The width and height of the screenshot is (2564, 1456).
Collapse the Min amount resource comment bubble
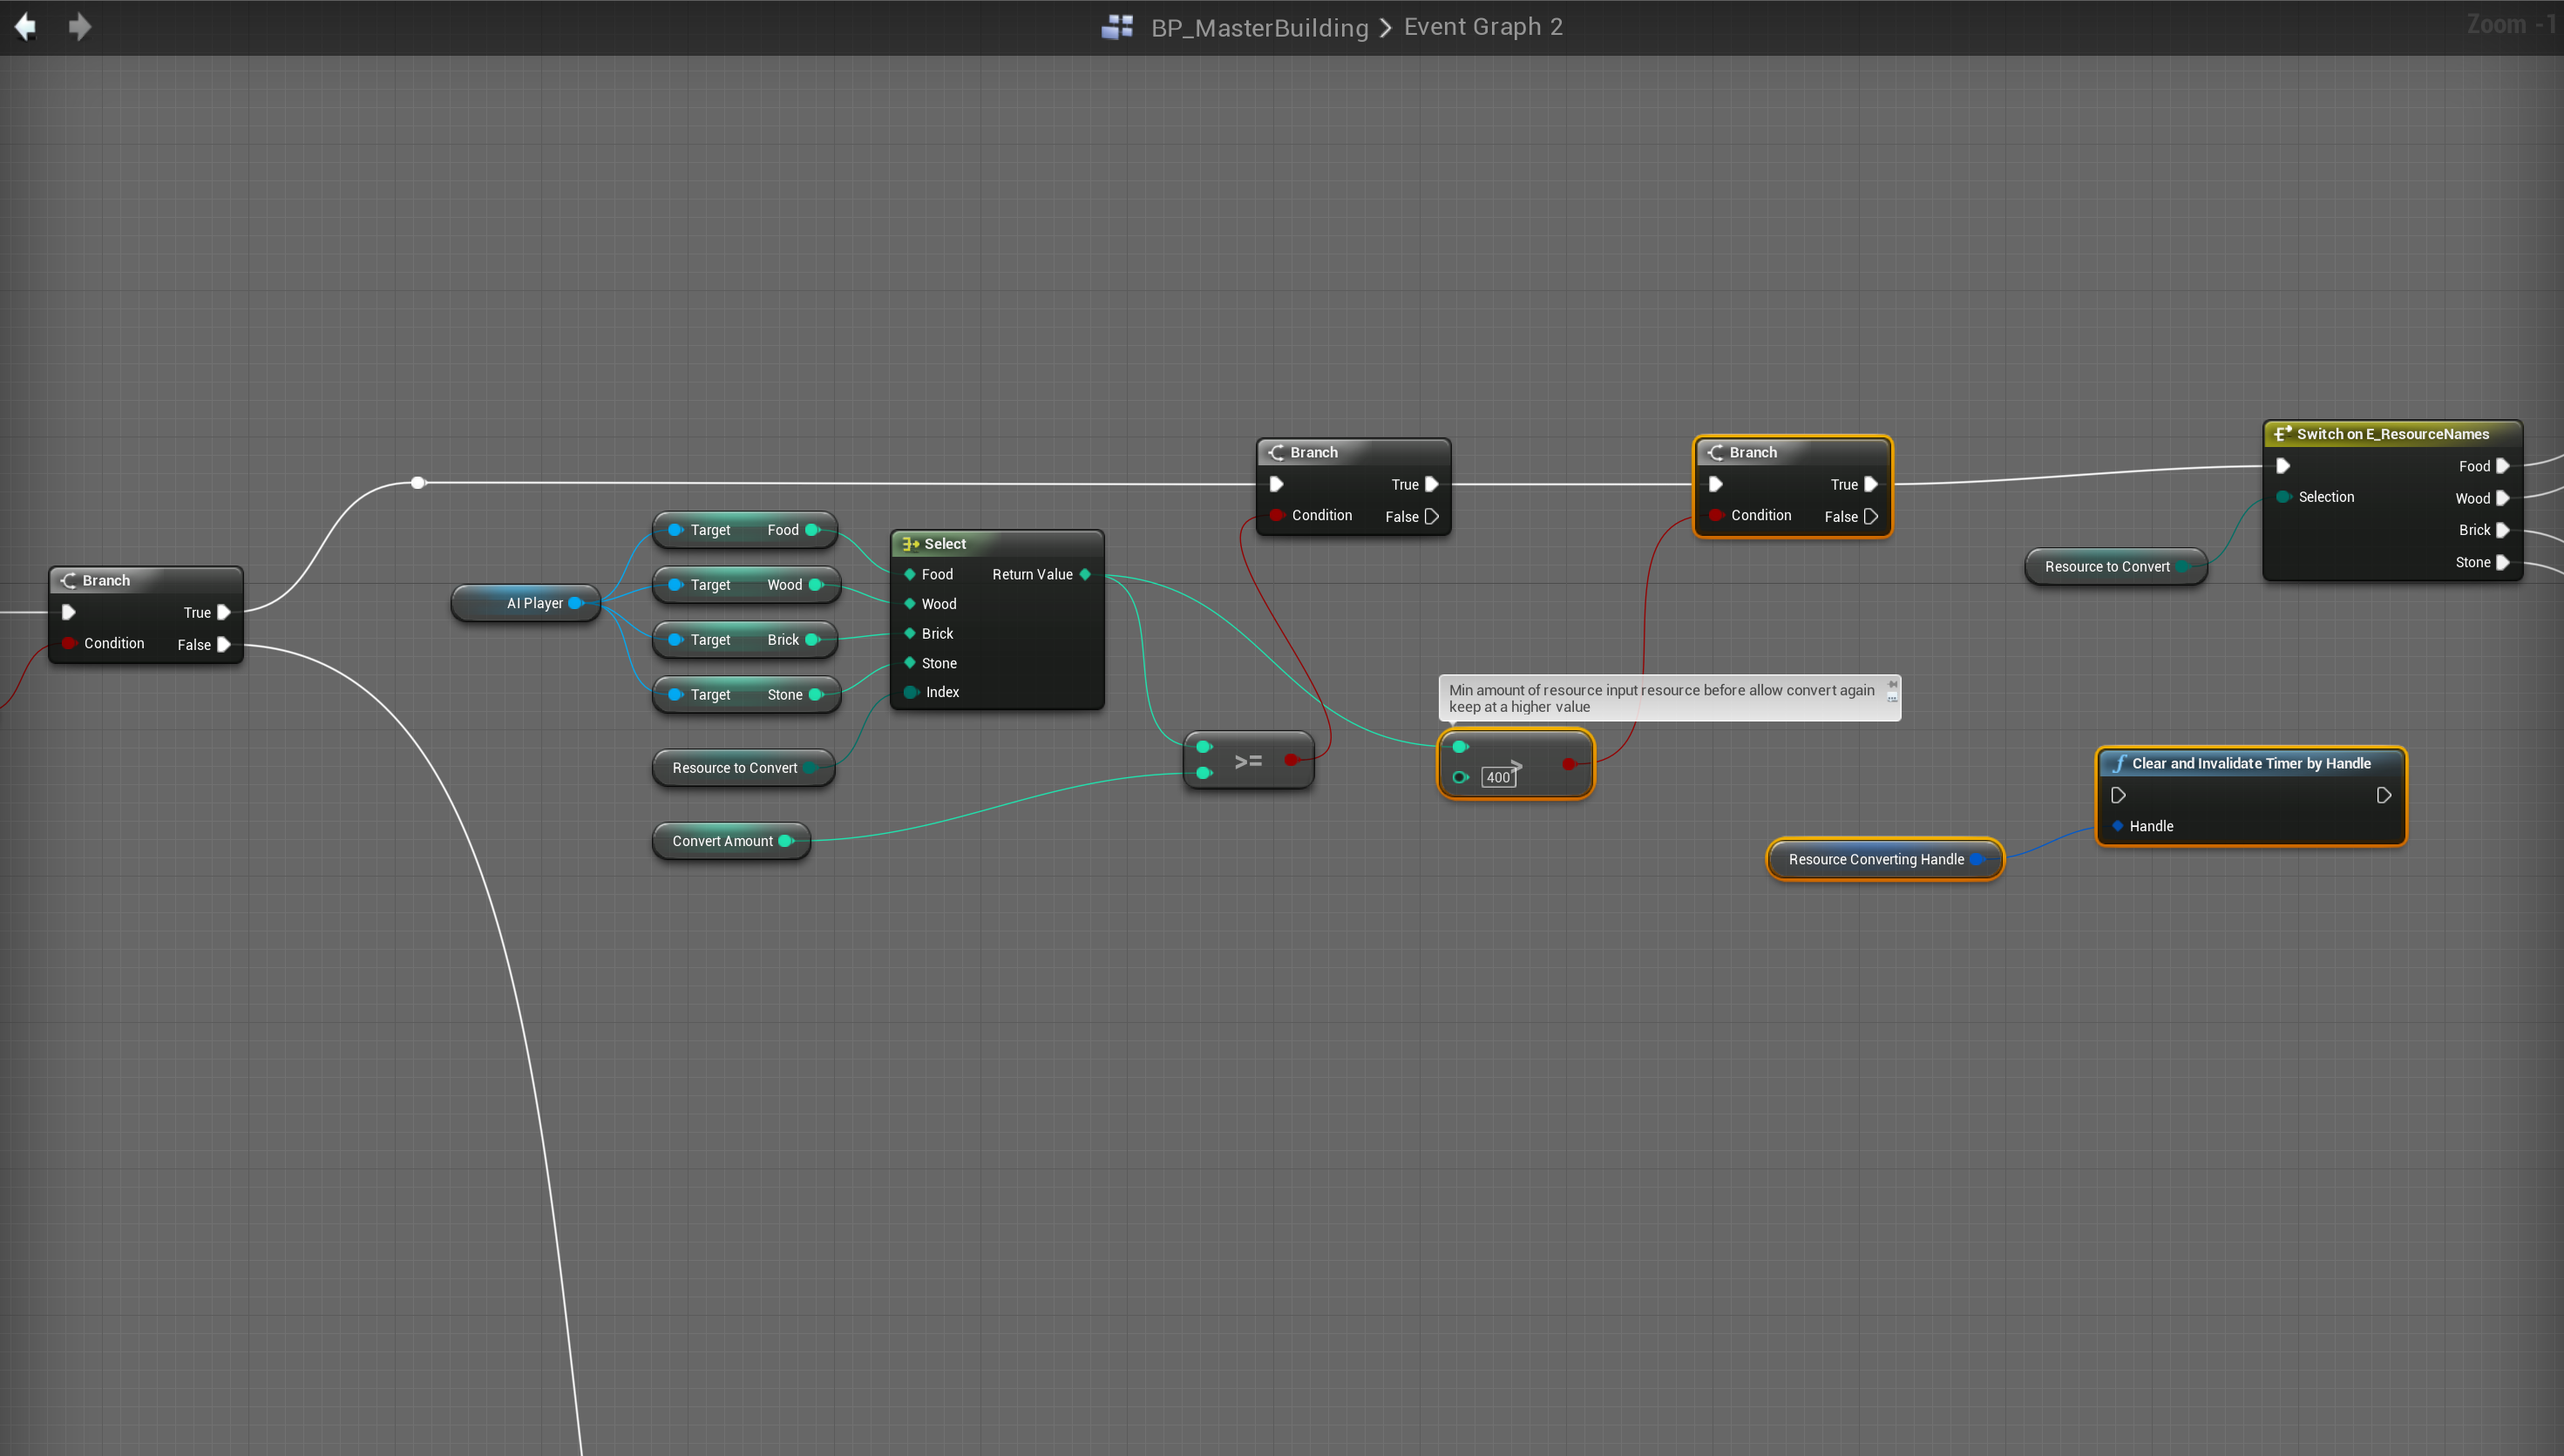tap(1893, 697)
